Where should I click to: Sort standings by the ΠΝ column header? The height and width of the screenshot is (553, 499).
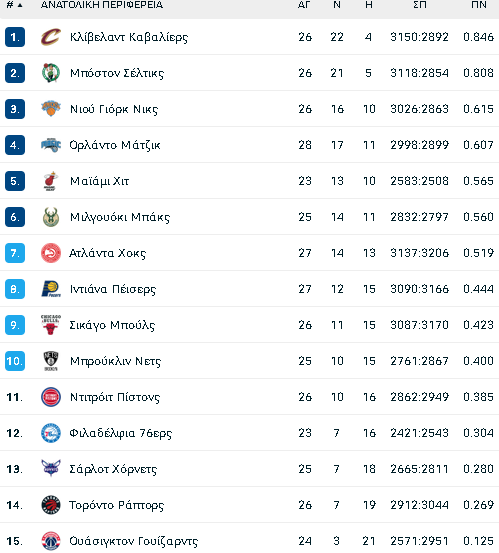point(479,5)
